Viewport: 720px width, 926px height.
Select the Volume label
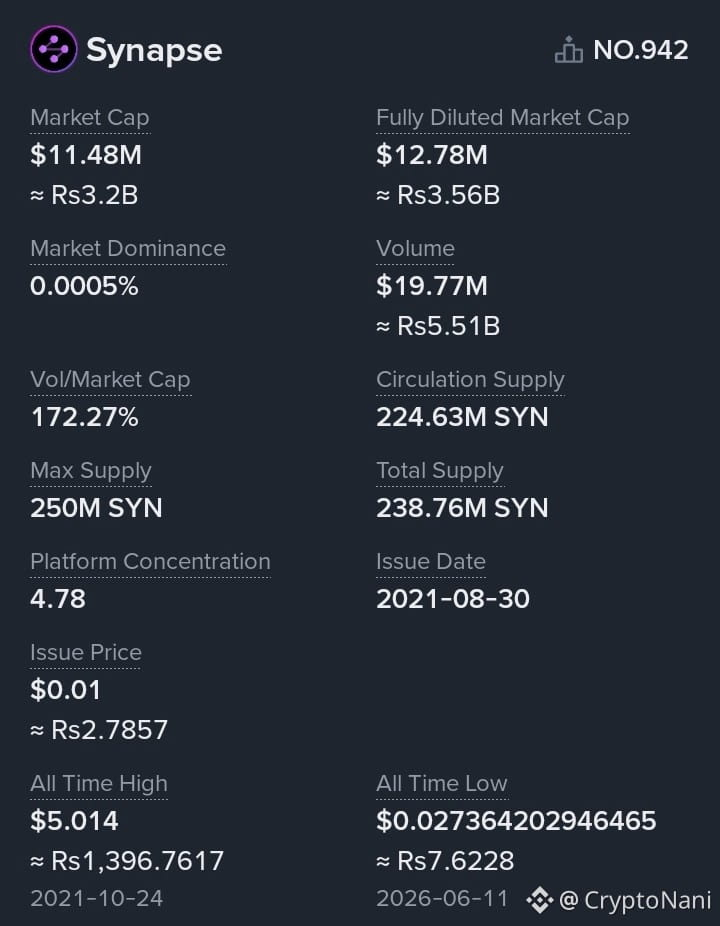(x=415, y=249)
